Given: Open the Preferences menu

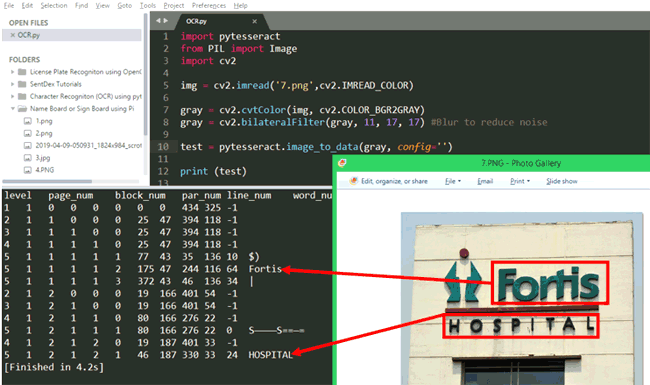Looking at the screenshot, I should (x=209, y=5).
